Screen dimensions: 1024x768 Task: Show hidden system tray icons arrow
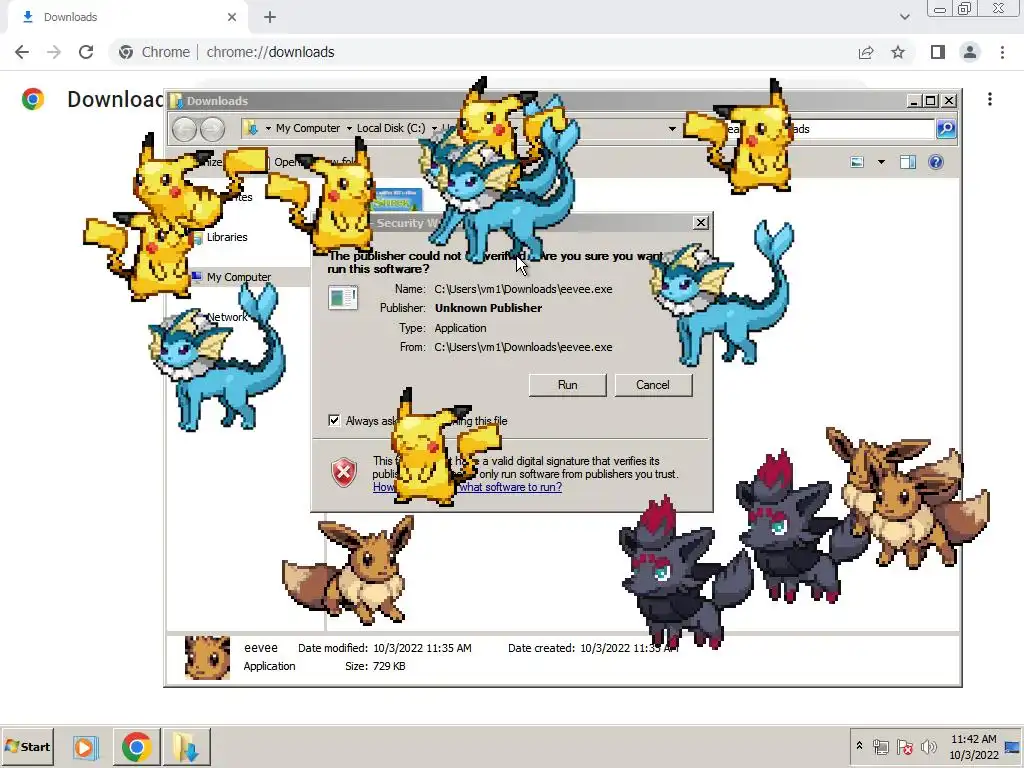859,746
